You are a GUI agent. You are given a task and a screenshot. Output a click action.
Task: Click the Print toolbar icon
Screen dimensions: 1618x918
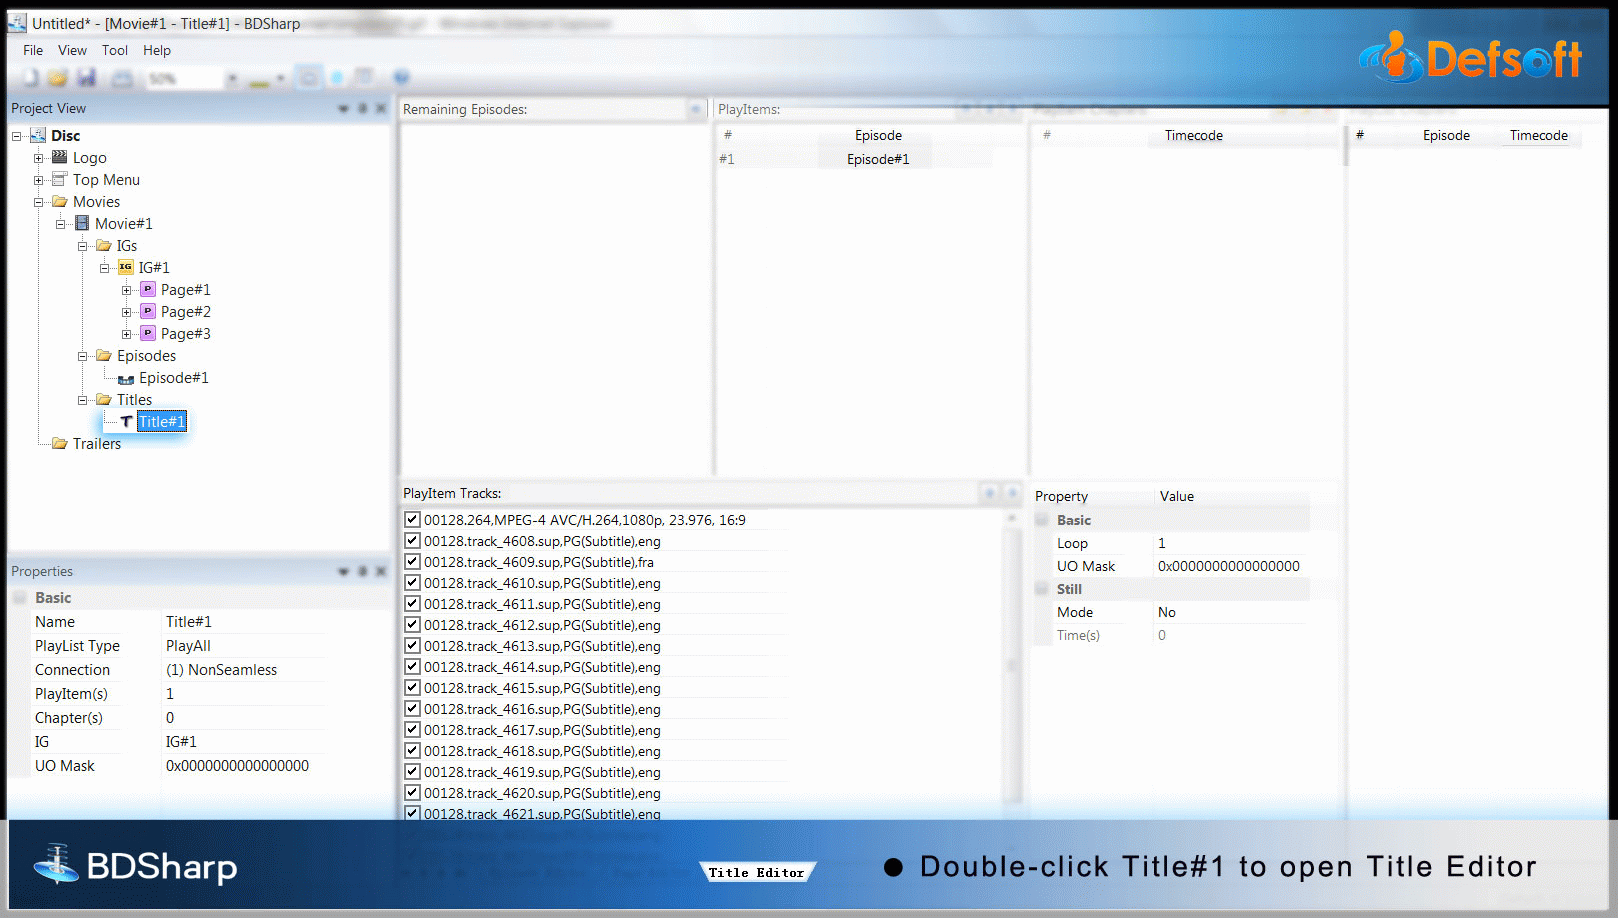122,78
